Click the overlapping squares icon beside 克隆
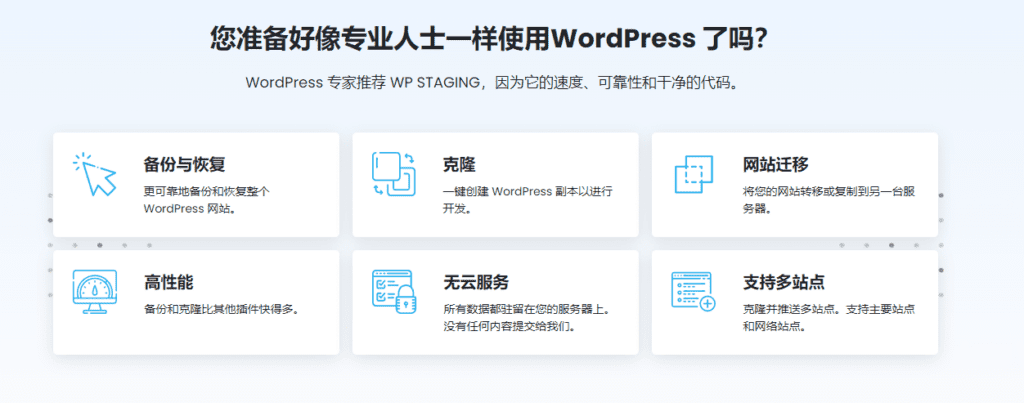 [x=394, y=174]
